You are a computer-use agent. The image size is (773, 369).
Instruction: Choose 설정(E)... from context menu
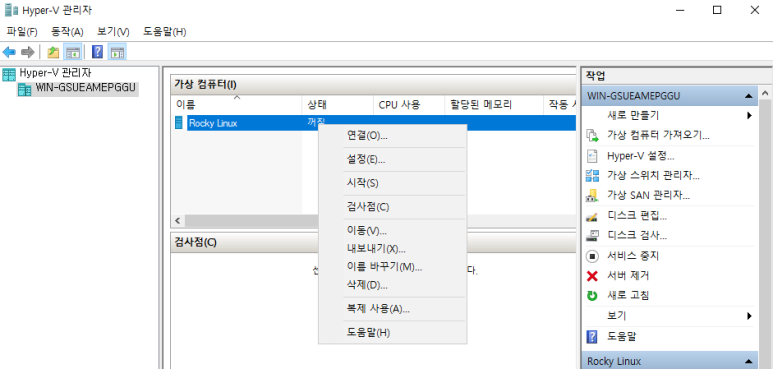(x=392, y=160)
